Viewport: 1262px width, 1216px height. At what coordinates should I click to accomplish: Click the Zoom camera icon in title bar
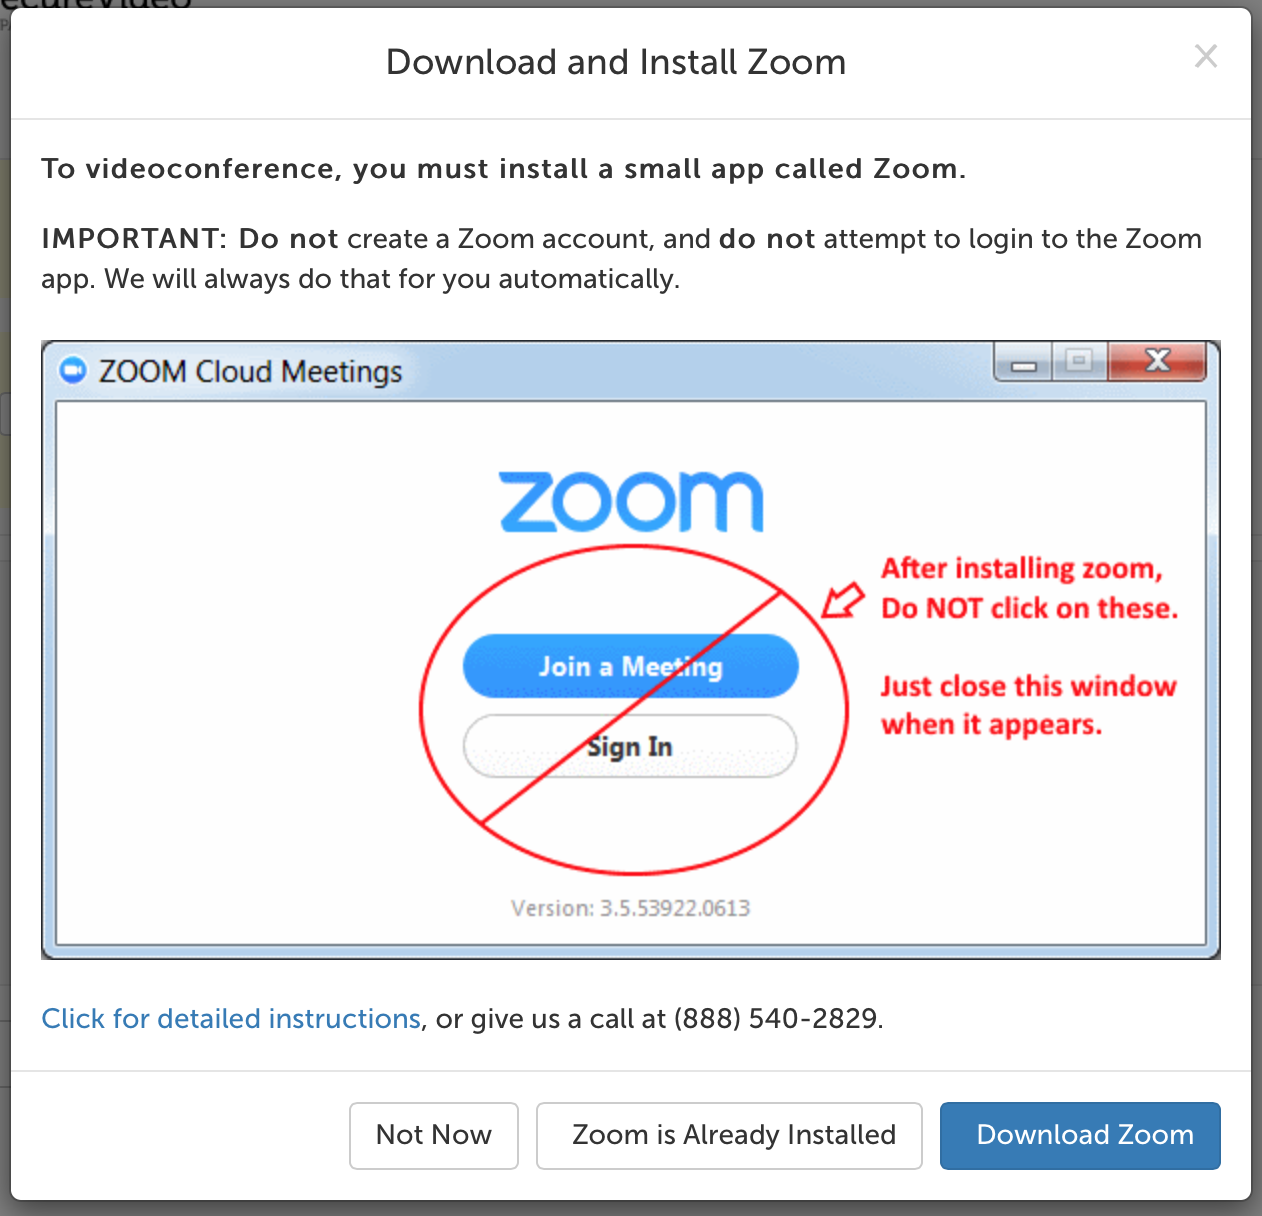click(73, 370)
